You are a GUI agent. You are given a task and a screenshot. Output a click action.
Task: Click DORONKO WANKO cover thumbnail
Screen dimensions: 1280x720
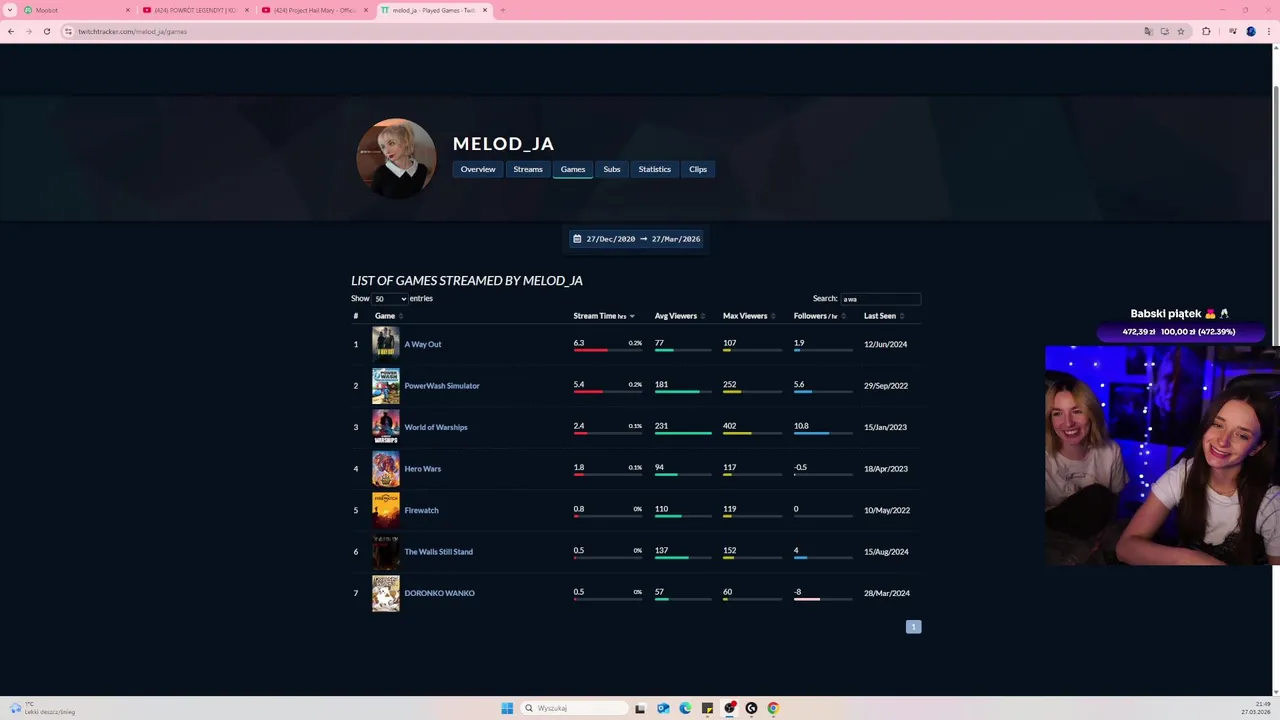(x=386, y=593)
